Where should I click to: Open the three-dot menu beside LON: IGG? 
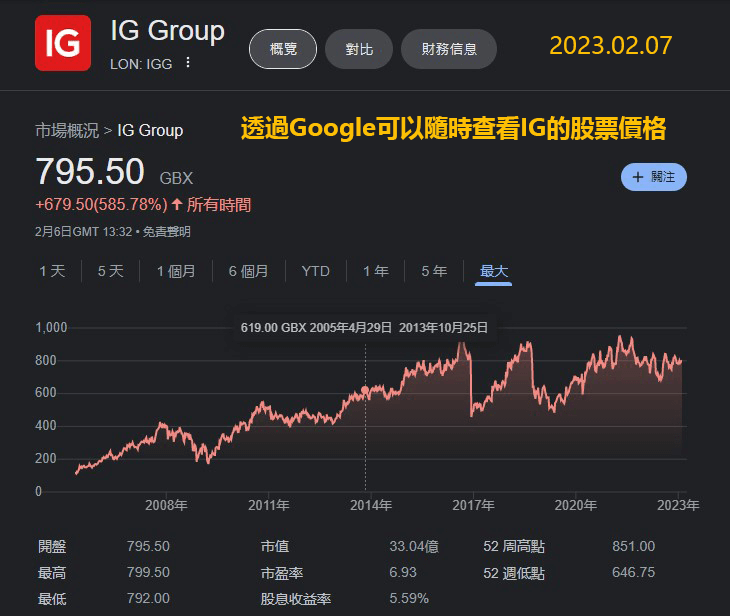tap(187, 63)
